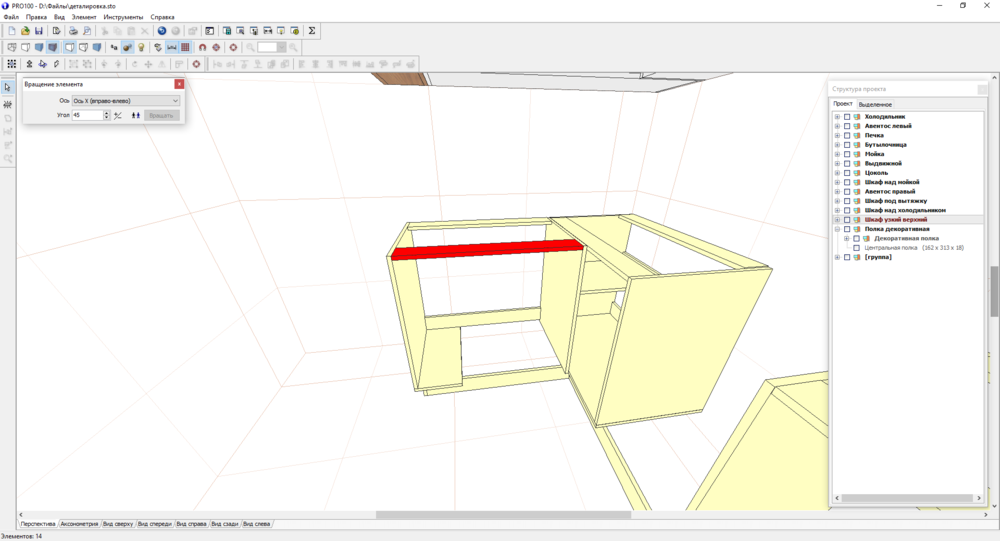Create a new project file
Viewport: 1000px width, 541px height.
[x=11, y=31]
